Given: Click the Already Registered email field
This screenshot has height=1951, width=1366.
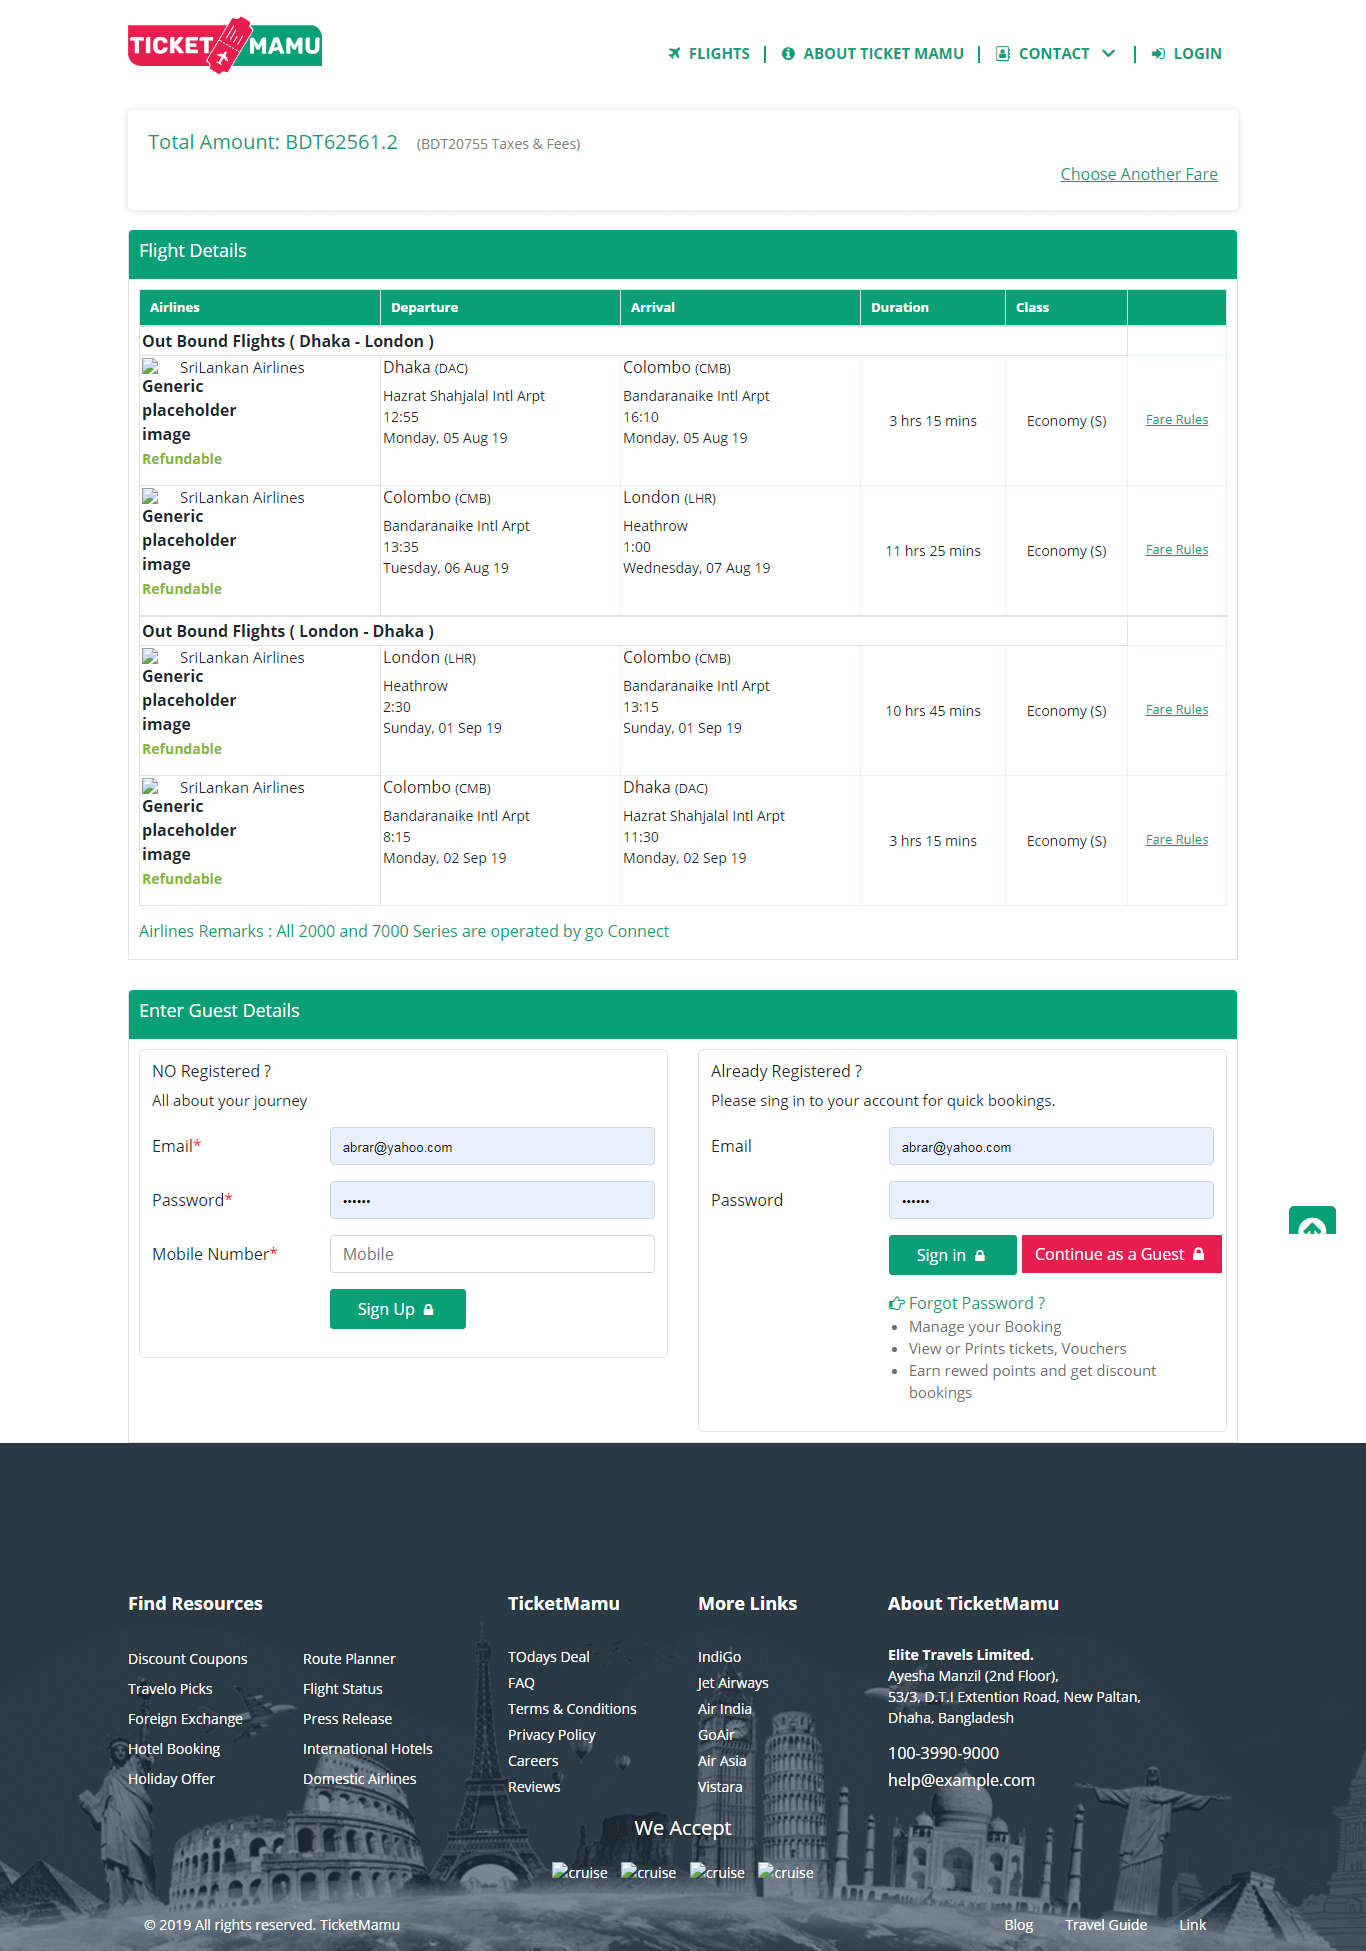Looking at the screenshot, I should coord(1050,1146).
